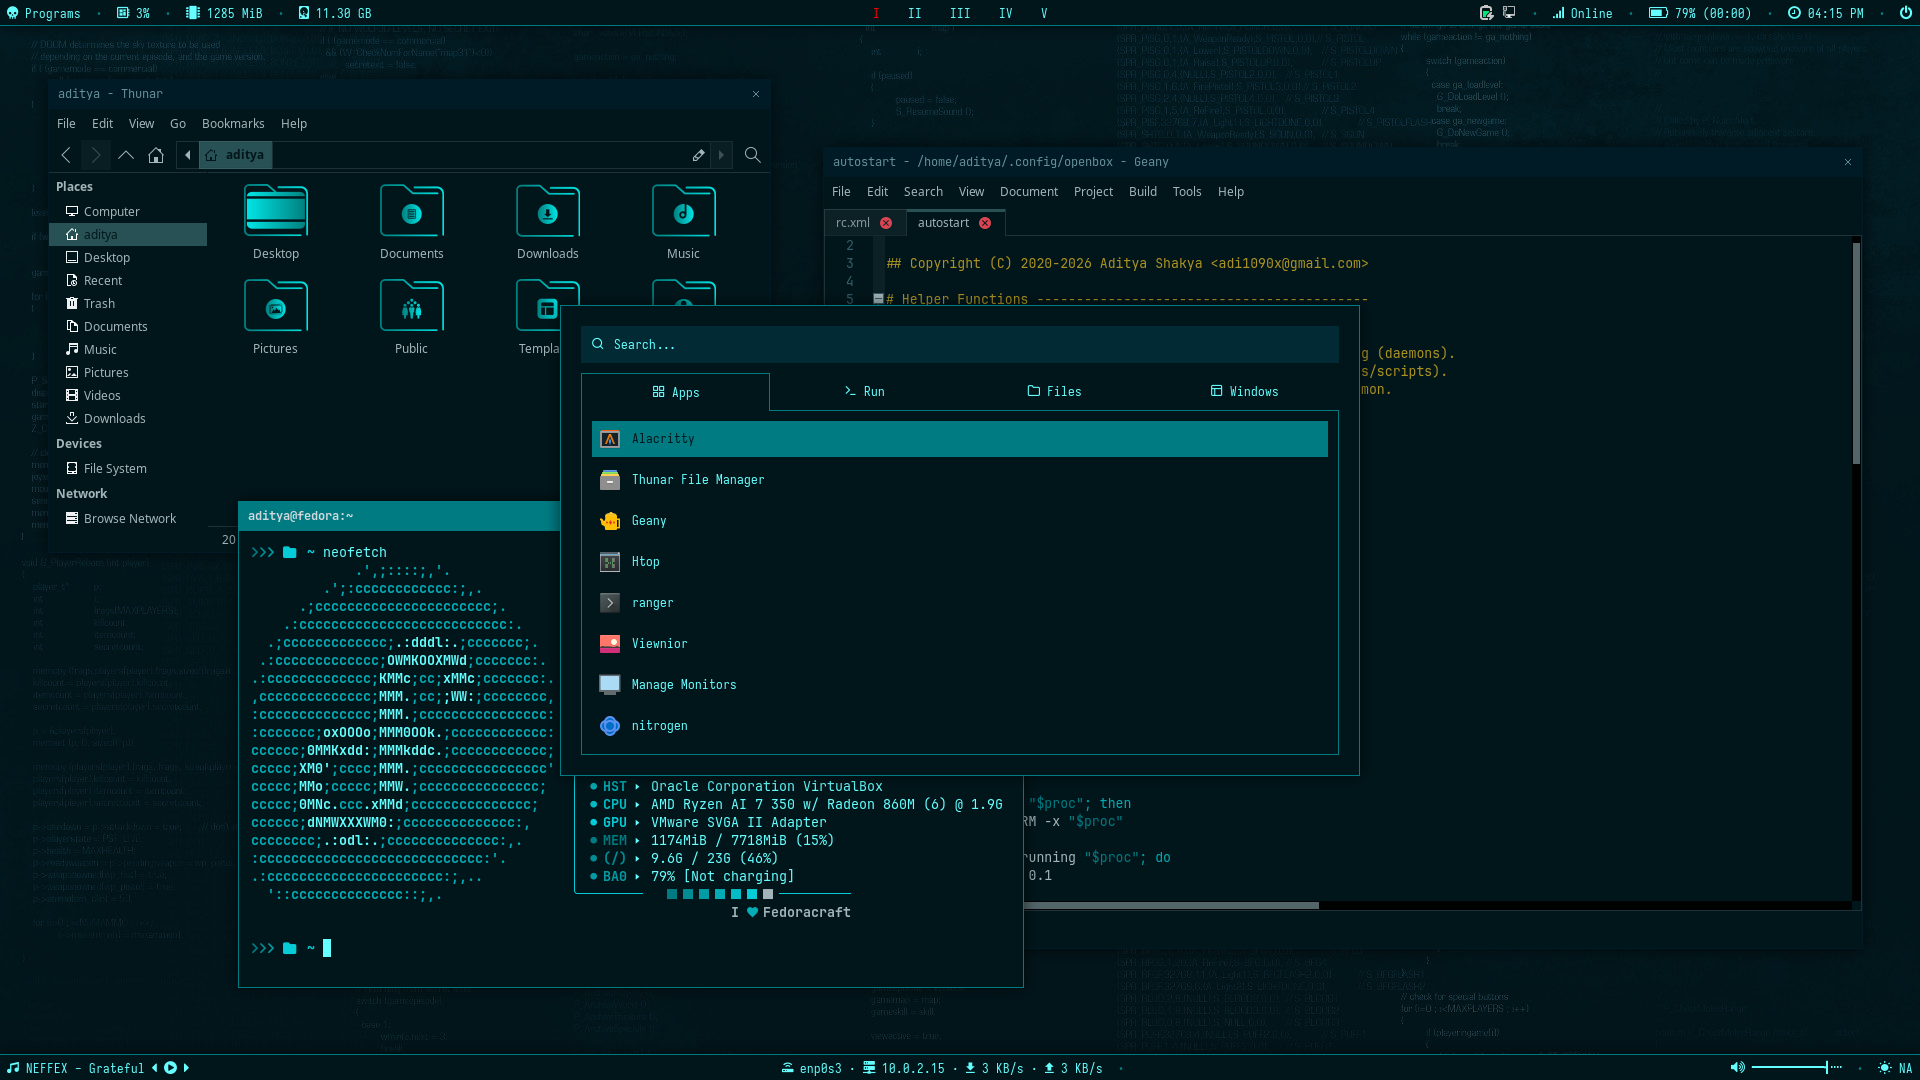Go back in Thunar toolbar
1920x1080 pixels.
click(x=66, y=155)
